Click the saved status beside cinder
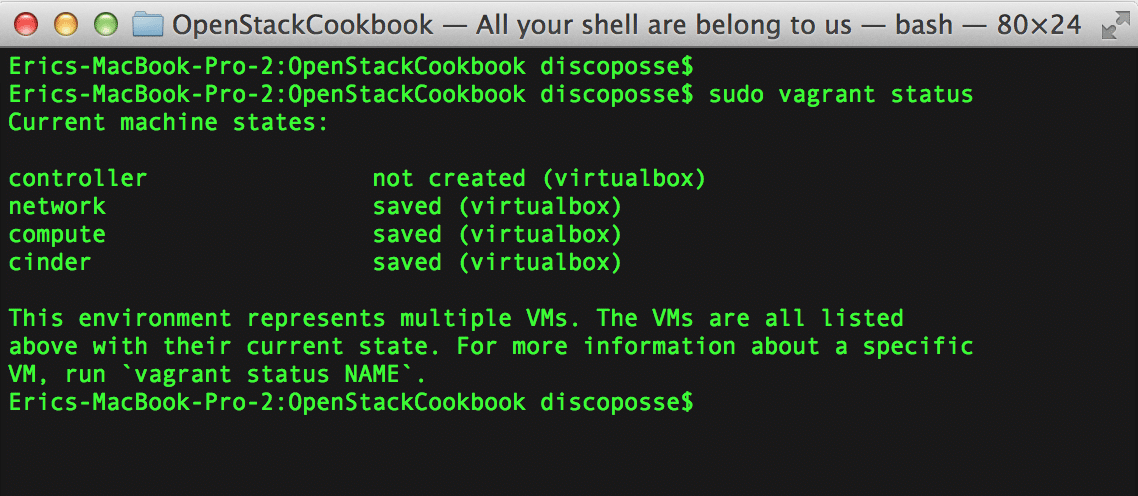The height and width of the screenshot is (496, 1138). 497,263
